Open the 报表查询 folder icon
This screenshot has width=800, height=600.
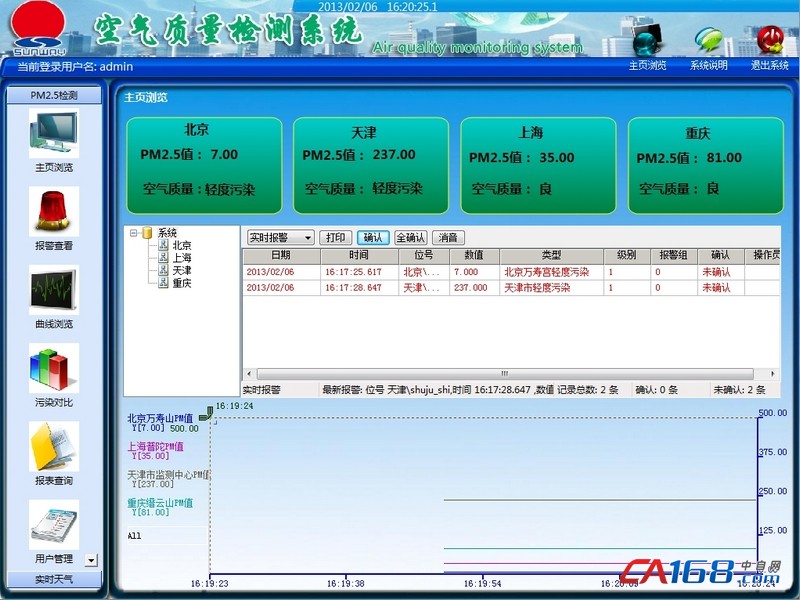(x=54, y=446)
